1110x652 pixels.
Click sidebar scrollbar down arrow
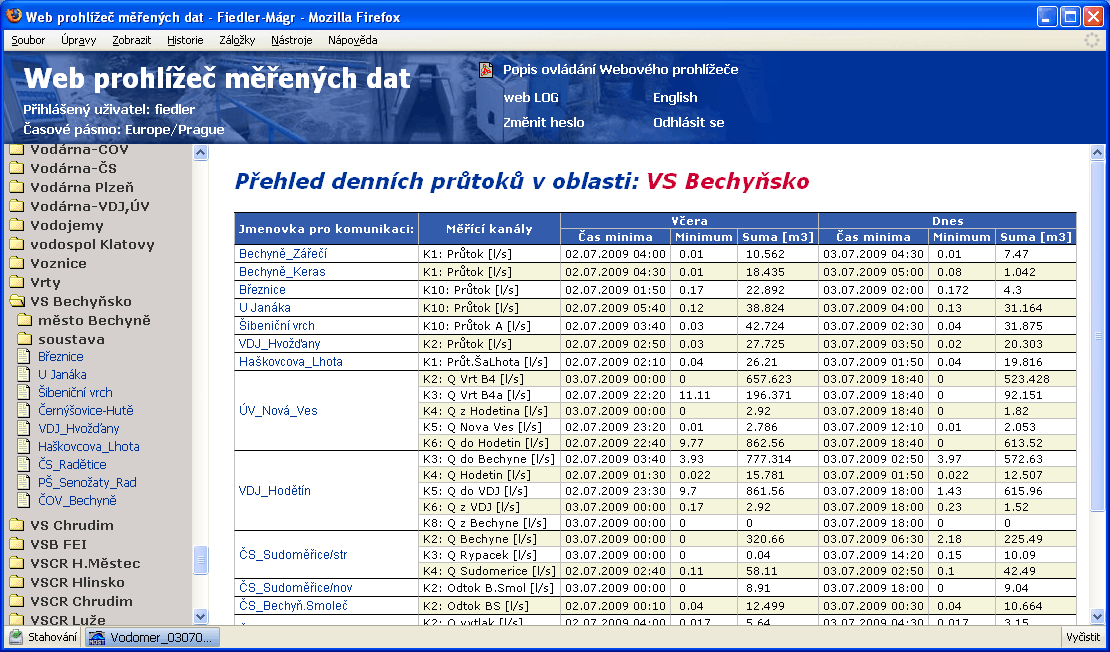click(200, 617)
